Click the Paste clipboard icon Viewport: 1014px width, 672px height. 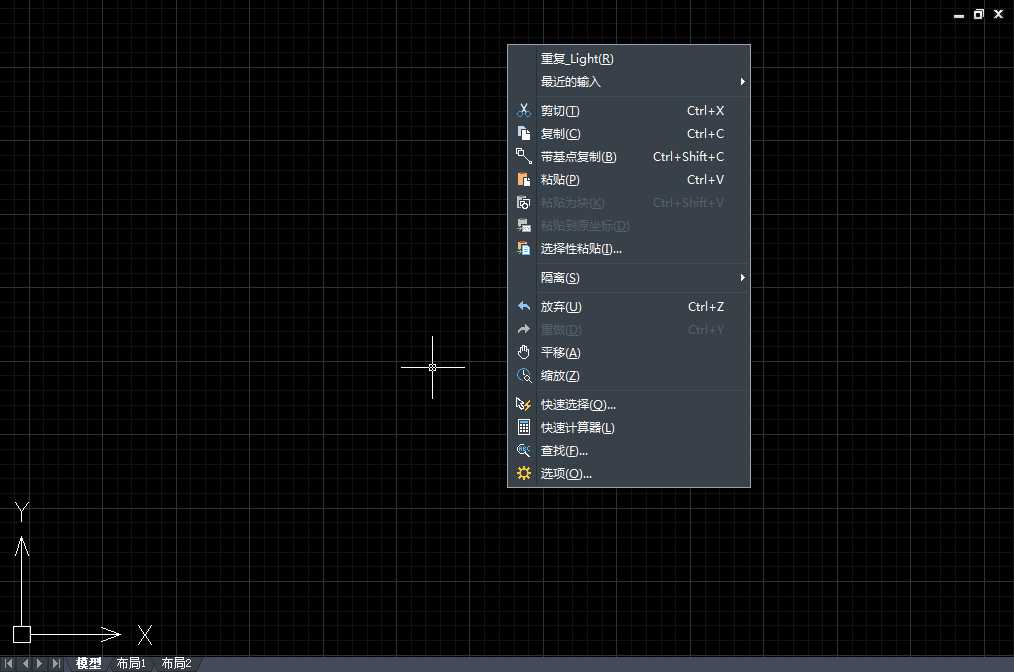tap(523, 180)
